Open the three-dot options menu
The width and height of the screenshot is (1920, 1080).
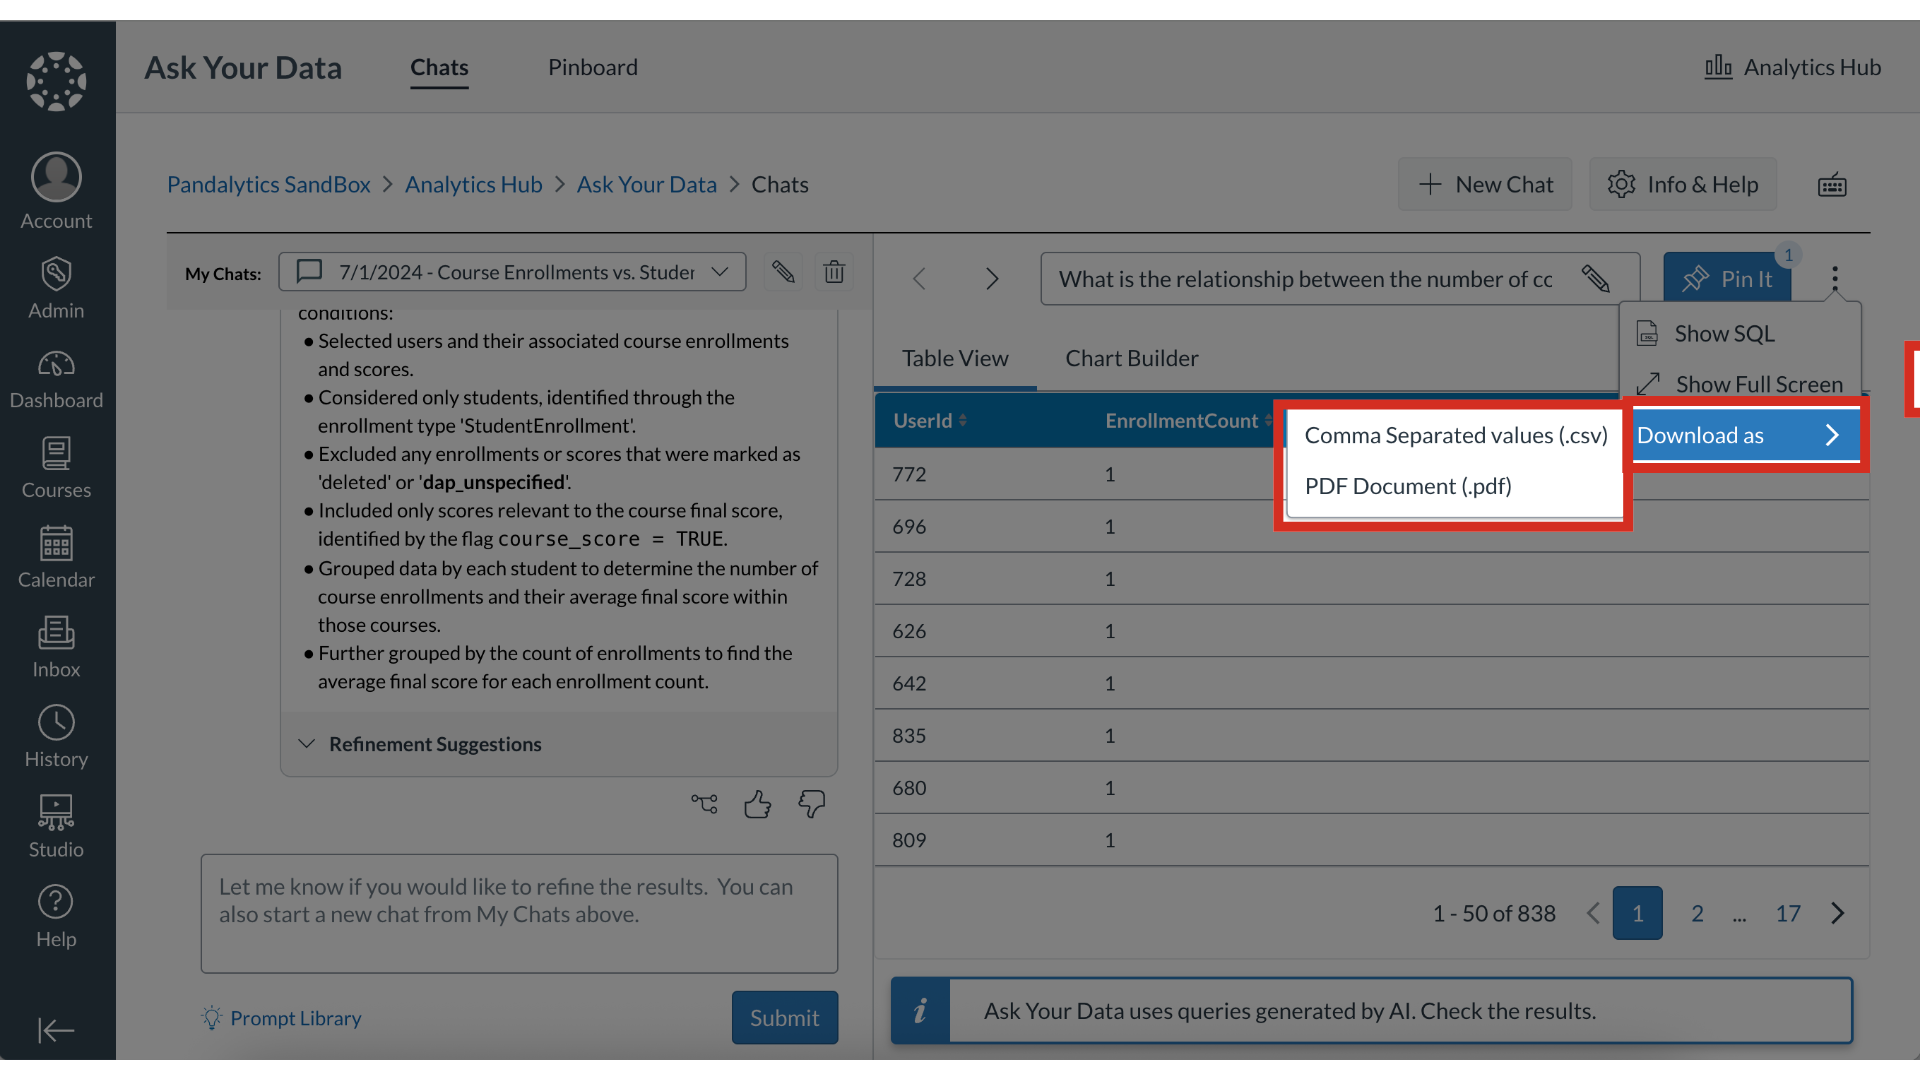1835,278
